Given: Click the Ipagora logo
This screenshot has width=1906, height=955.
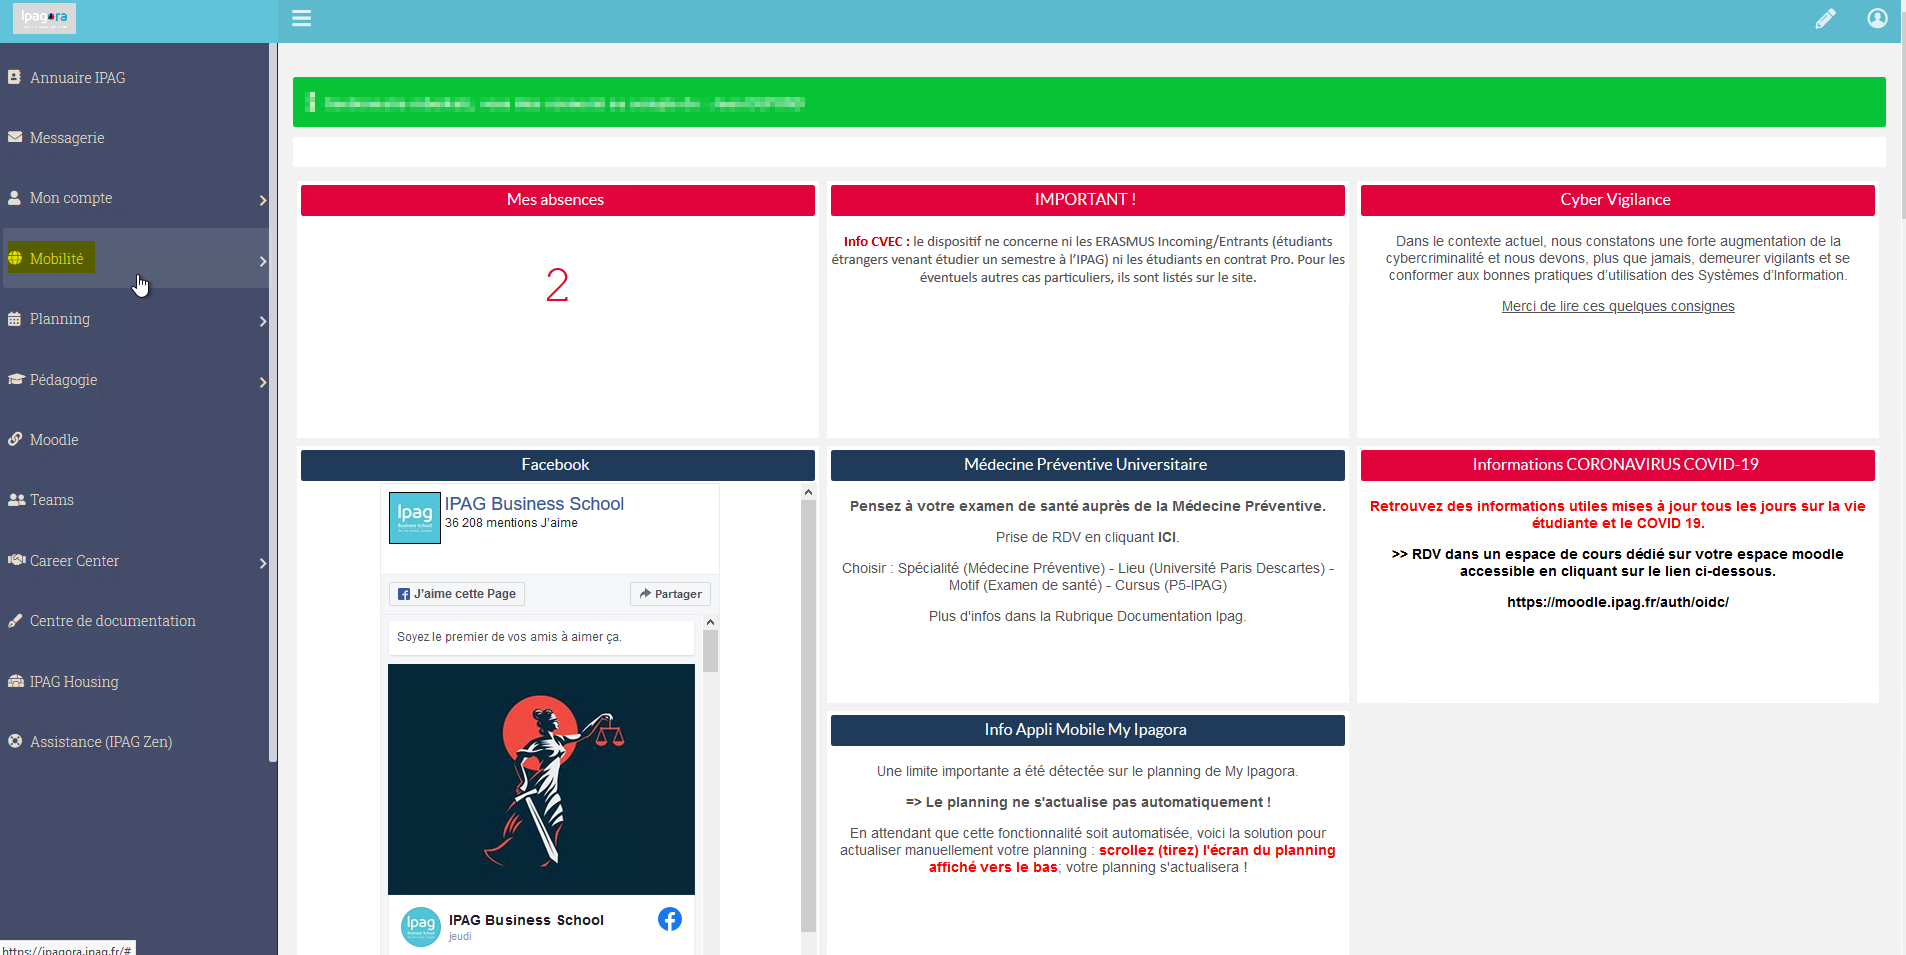Looking at the screenshot, I should [x=44, y=18].
